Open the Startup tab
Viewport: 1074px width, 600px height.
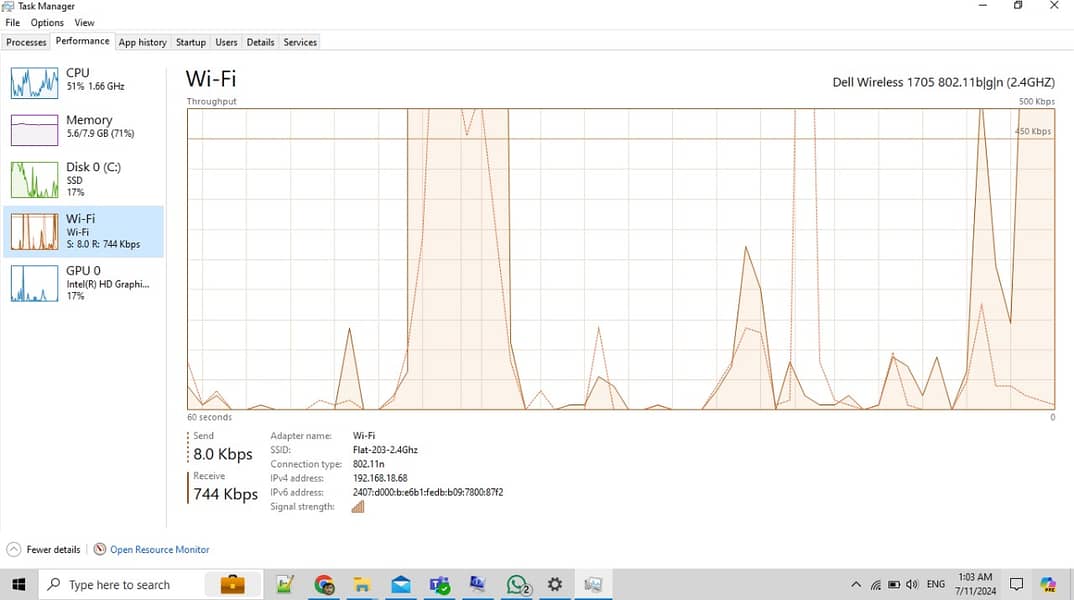(190, 42)
